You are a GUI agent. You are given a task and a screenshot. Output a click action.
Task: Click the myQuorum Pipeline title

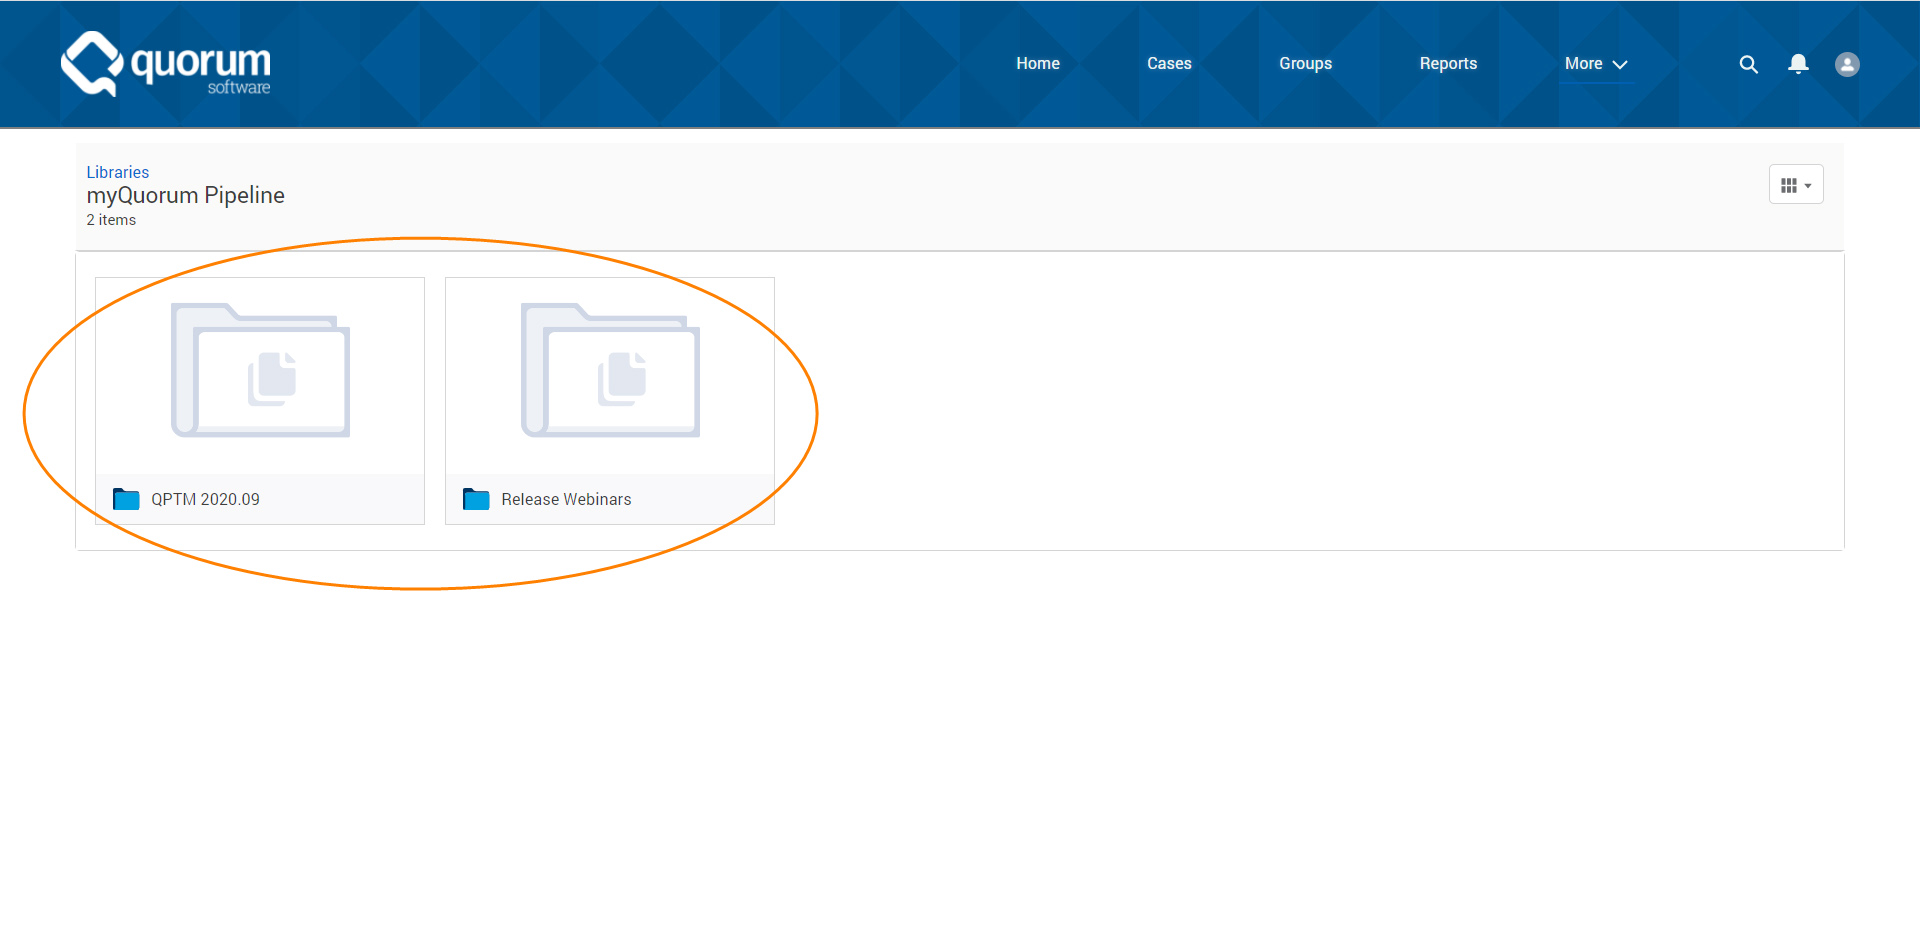pos(186,195)
